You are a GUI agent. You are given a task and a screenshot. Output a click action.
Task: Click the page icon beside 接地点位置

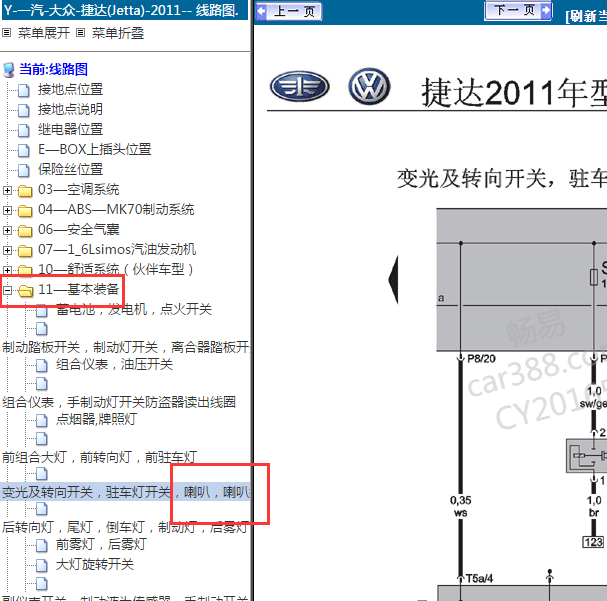coord(24,91)
